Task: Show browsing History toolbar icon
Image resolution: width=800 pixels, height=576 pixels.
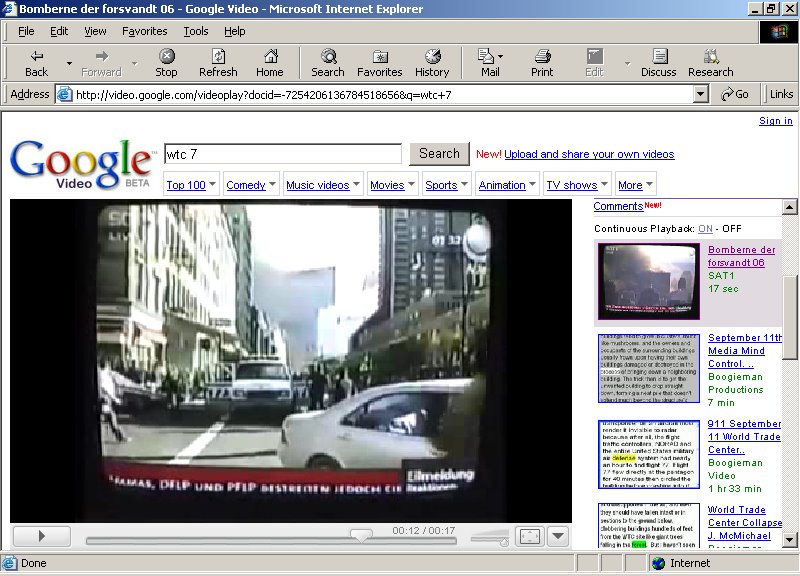Action: 432,63
